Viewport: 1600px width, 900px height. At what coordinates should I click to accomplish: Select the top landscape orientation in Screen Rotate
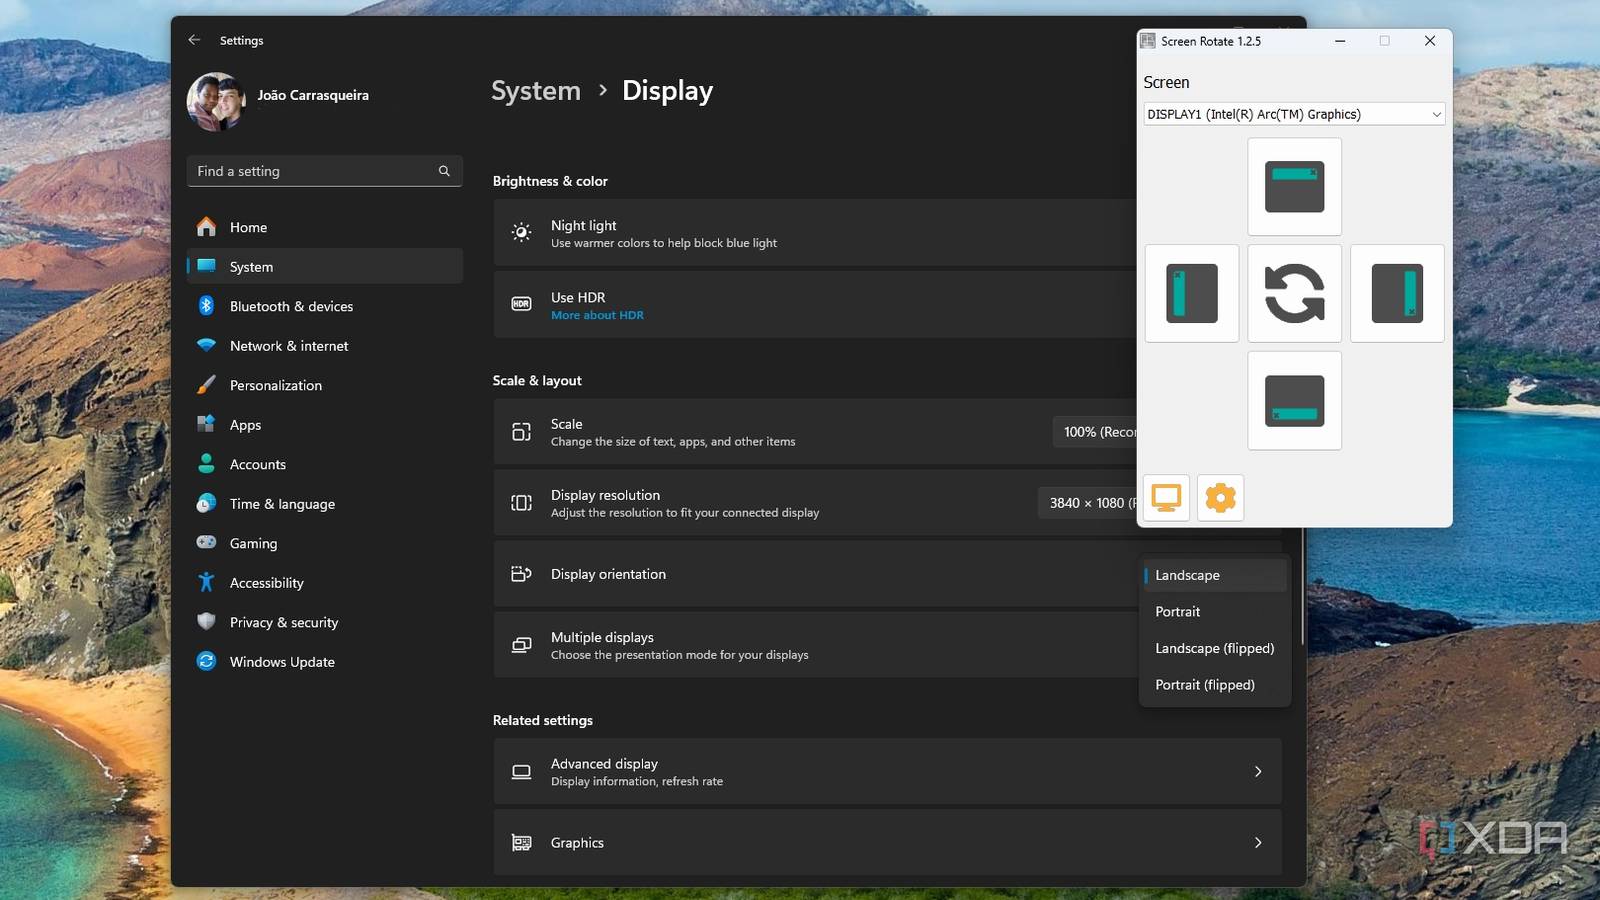click(1294, 186)
